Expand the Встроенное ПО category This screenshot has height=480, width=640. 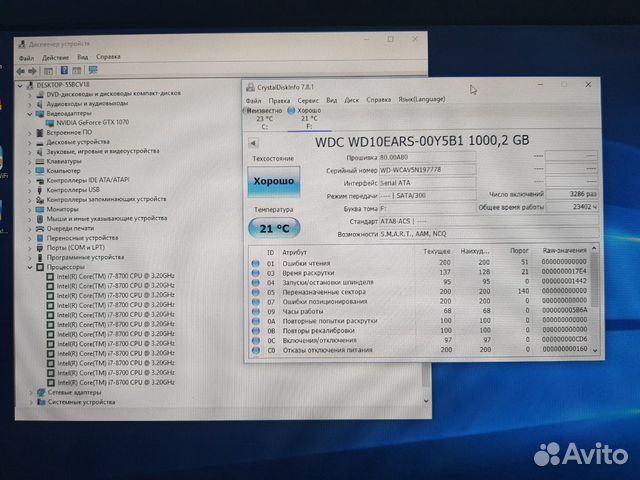pos(29,133)
